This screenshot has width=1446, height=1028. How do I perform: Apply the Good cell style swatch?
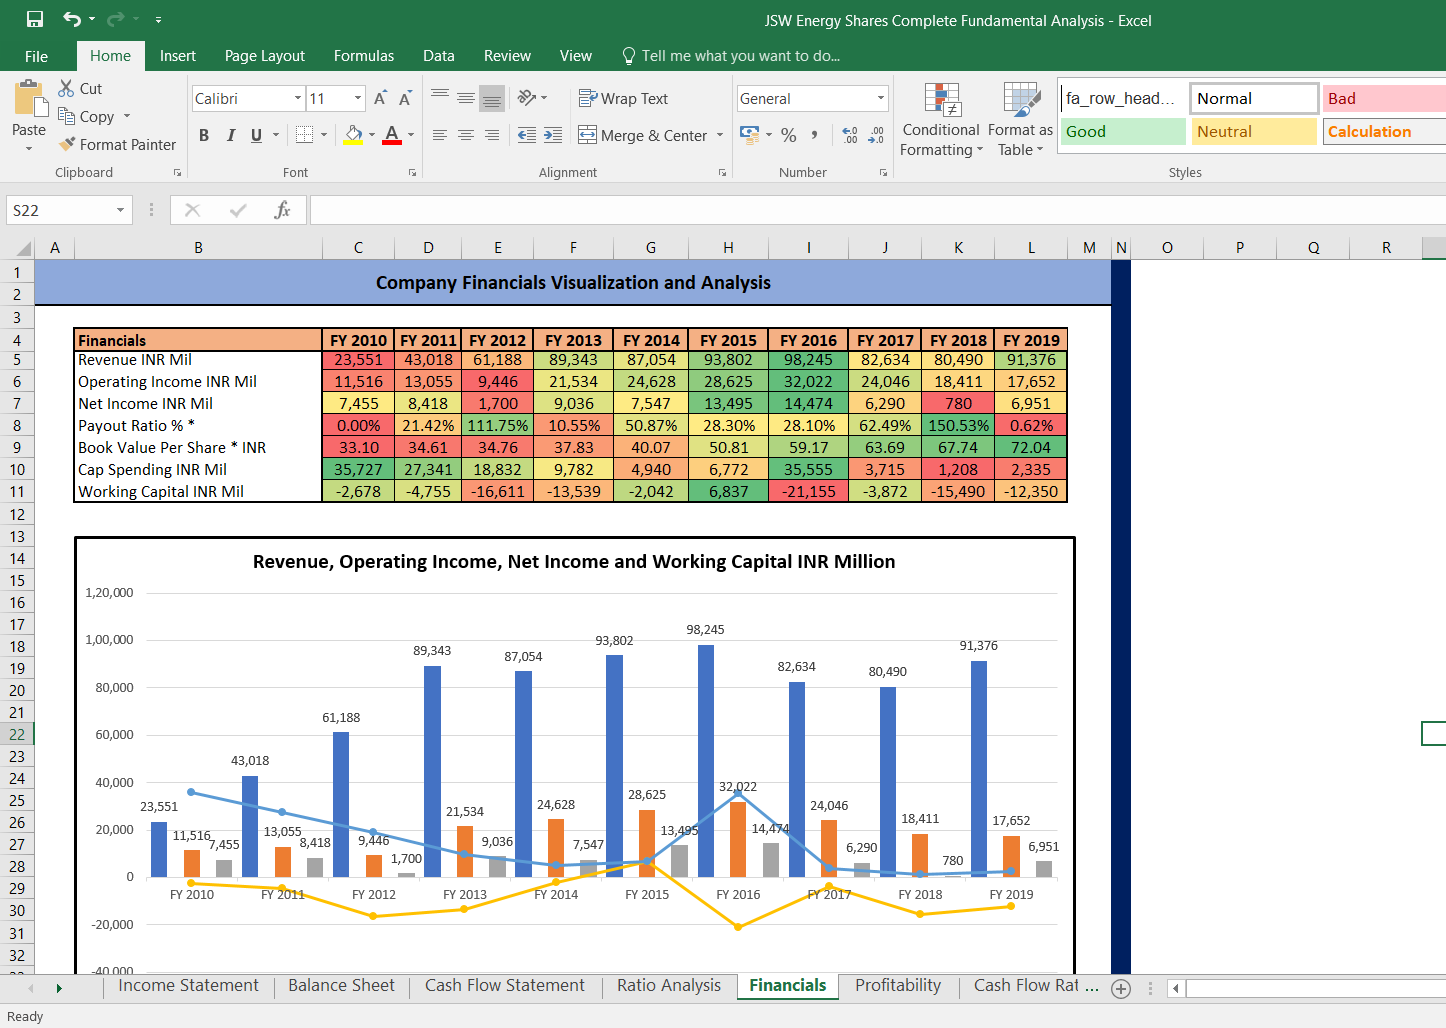1123,131
